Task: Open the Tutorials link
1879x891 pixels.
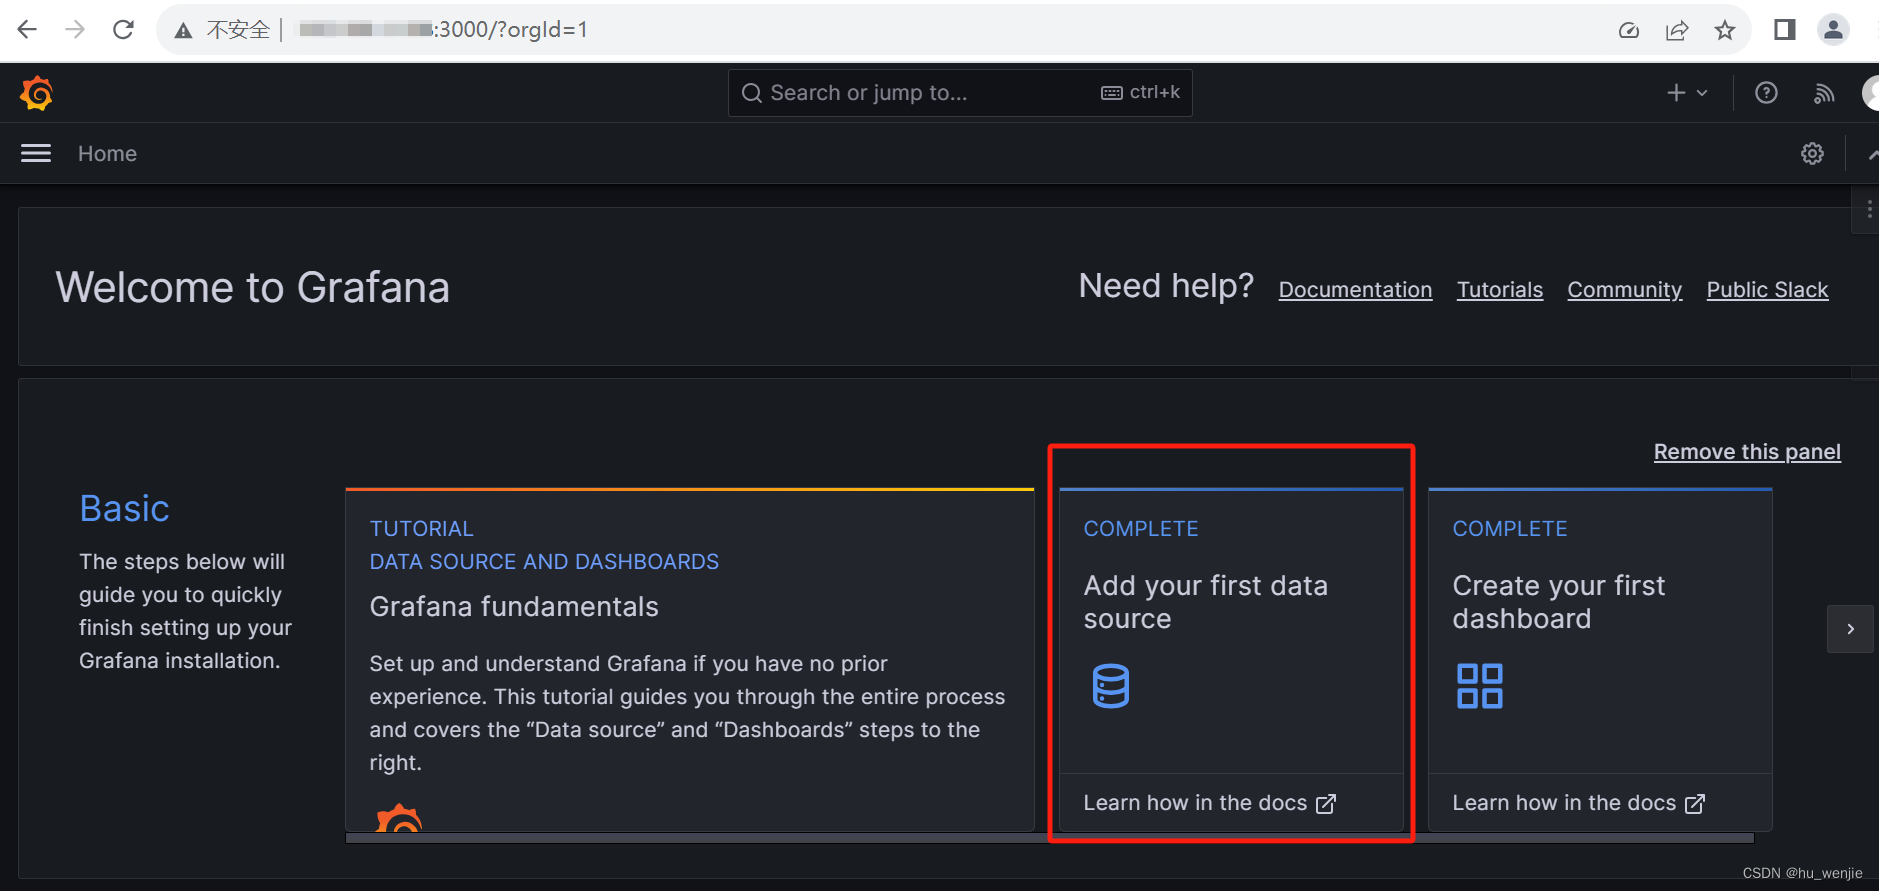Action: point(1499,290)
